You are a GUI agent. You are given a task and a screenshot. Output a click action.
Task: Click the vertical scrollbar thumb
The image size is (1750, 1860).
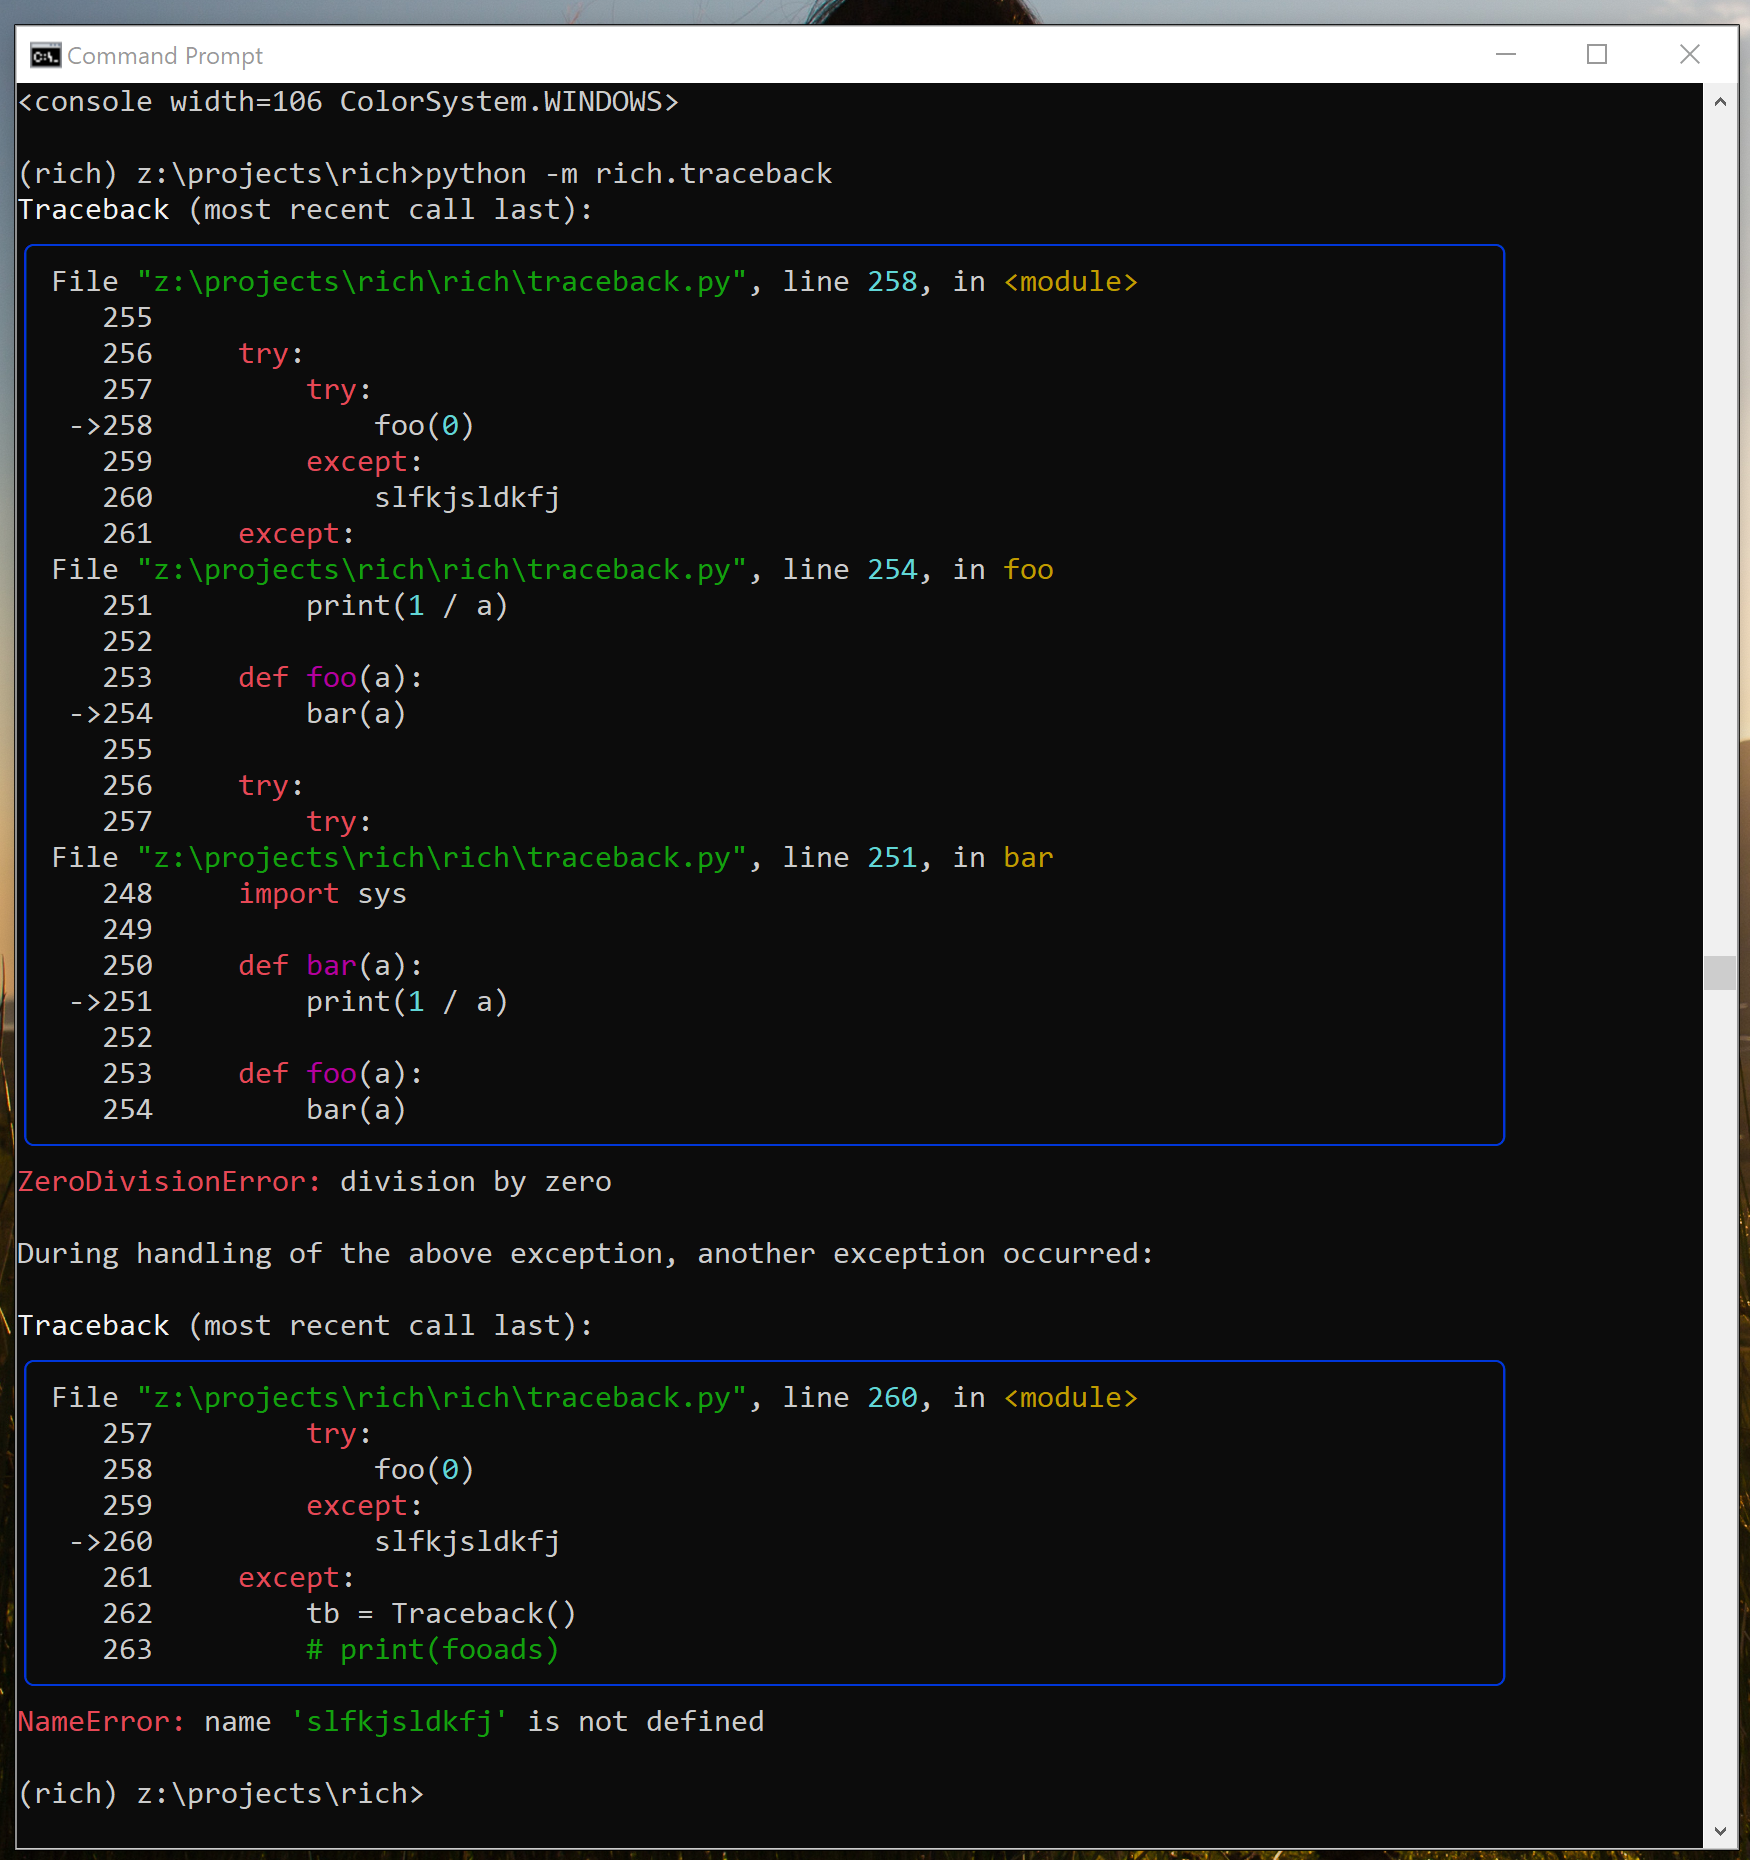point(1720,973)
